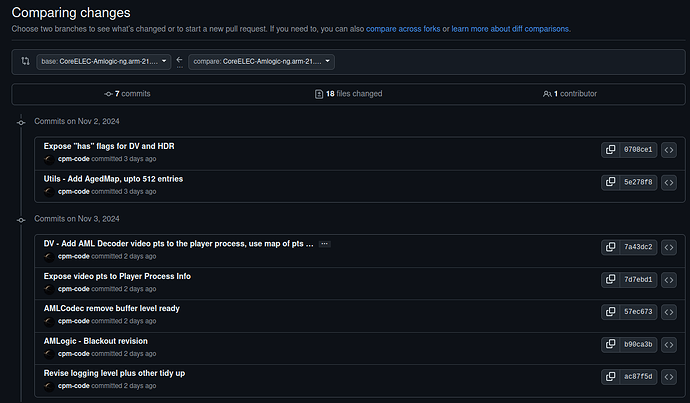Open the 1 contributor tab
Image resolution: width=690 pixels, height=403 pixels.
[564, 94]
